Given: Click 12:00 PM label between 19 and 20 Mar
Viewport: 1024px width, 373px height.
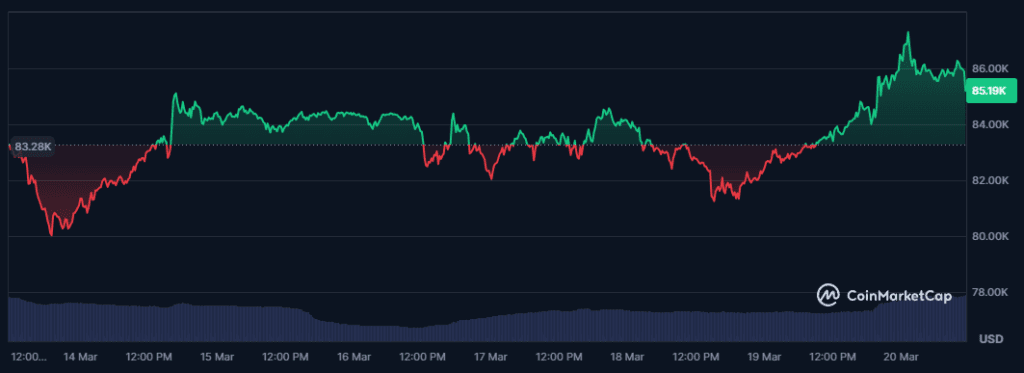Looking at the screenshot, I should (x=832, y=357).
